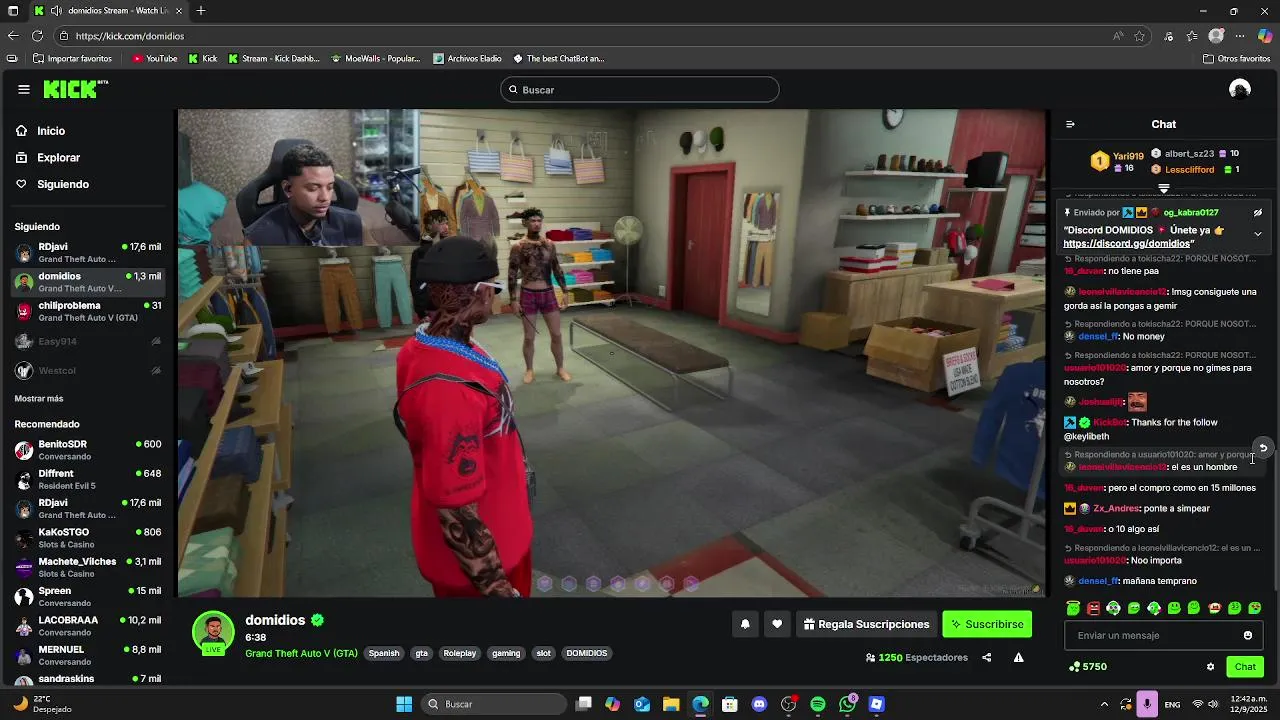This screenshot has height=720, width=1280.
Task: Open BenitoSDR recommended channel
Action: (x=87, y=450)
